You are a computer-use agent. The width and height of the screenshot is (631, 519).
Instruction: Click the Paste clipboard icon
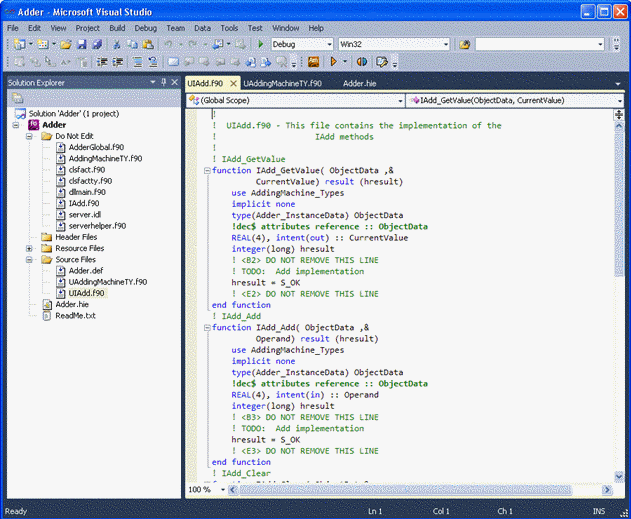point(148,44)
